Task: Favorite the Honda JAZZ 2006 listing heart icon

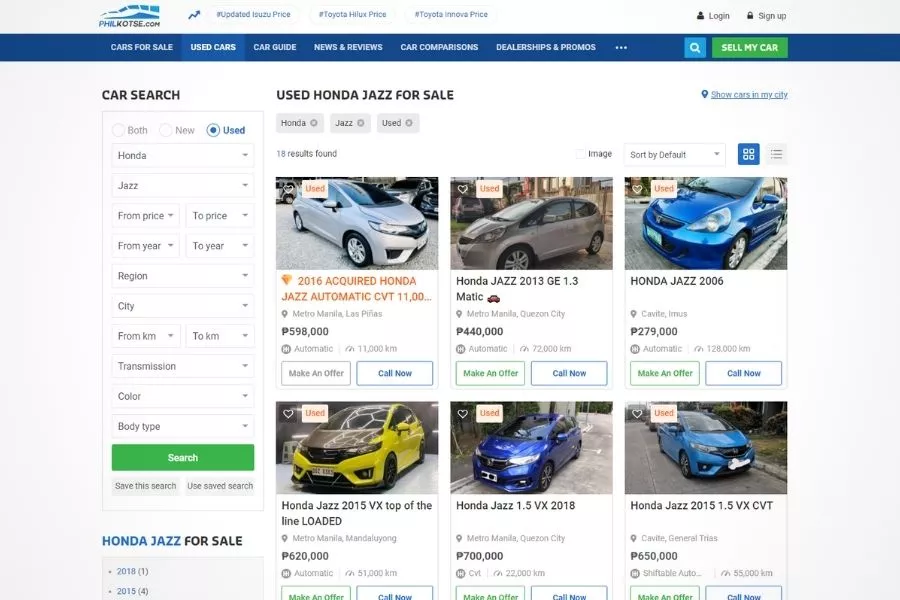Action: [x=637, y=188]
